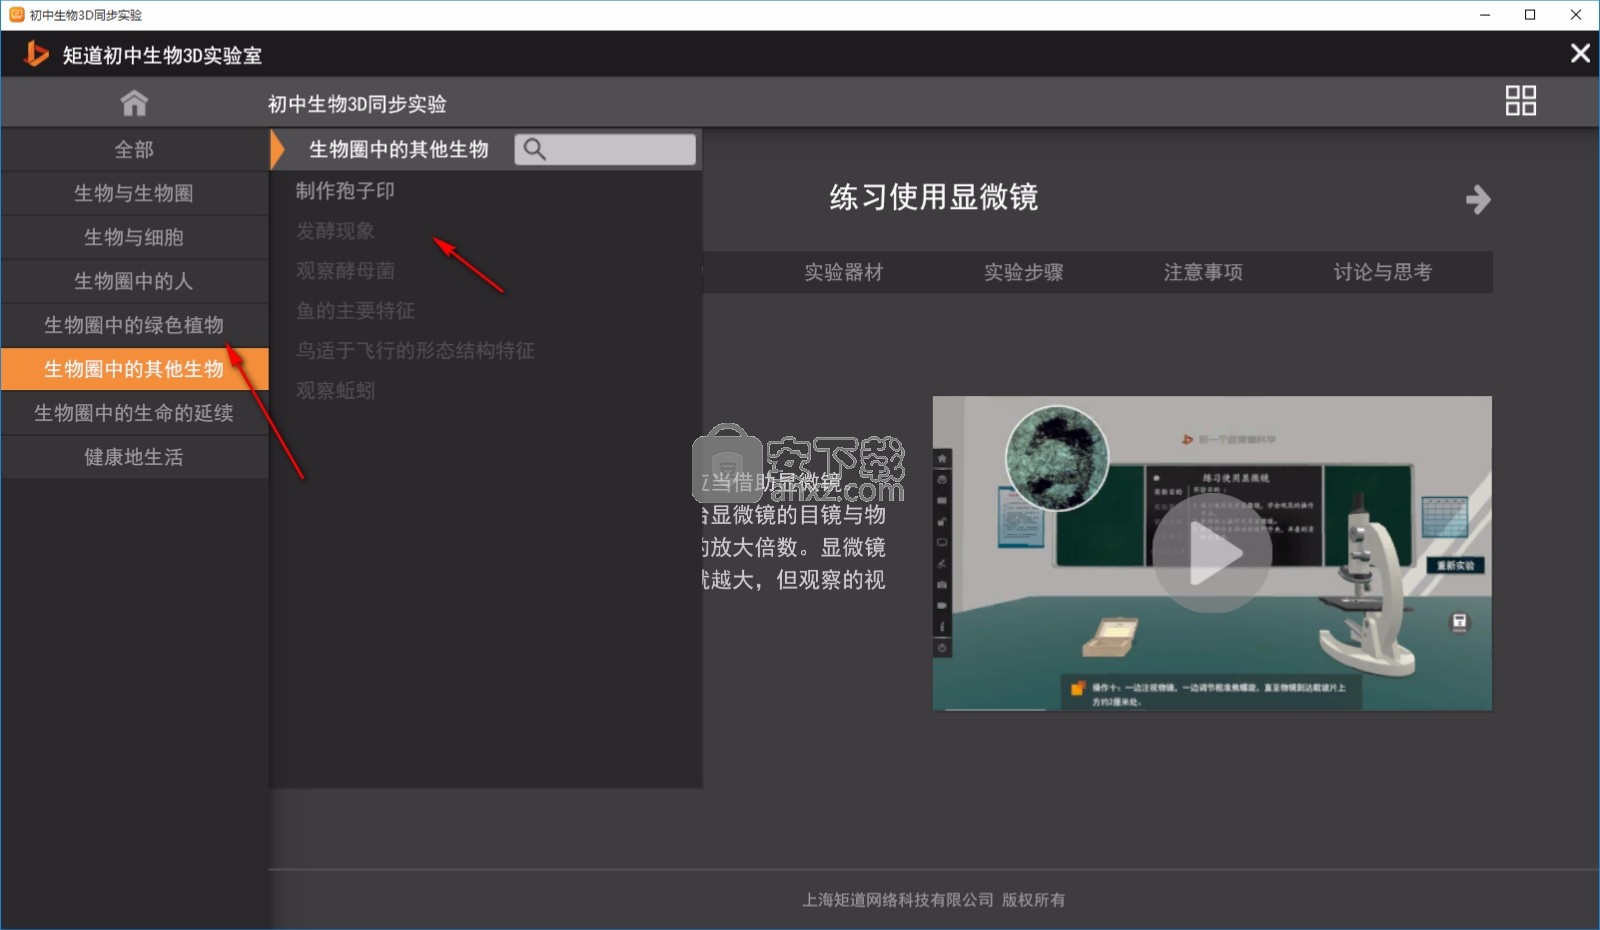Open the 观察蚯蚓 experiment

(335, 390)
